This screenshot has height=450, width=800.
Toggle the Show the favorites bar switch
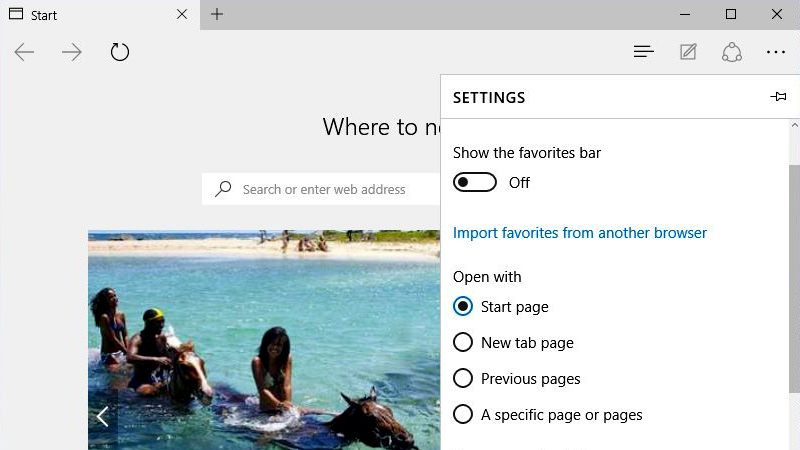(x=475, y=183)
